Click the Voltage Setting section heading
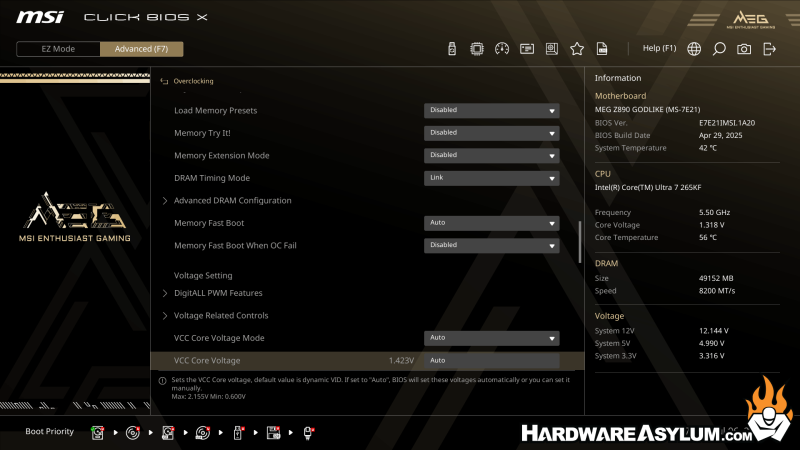This screenshot has height=450, width=800. coord(203,276)
